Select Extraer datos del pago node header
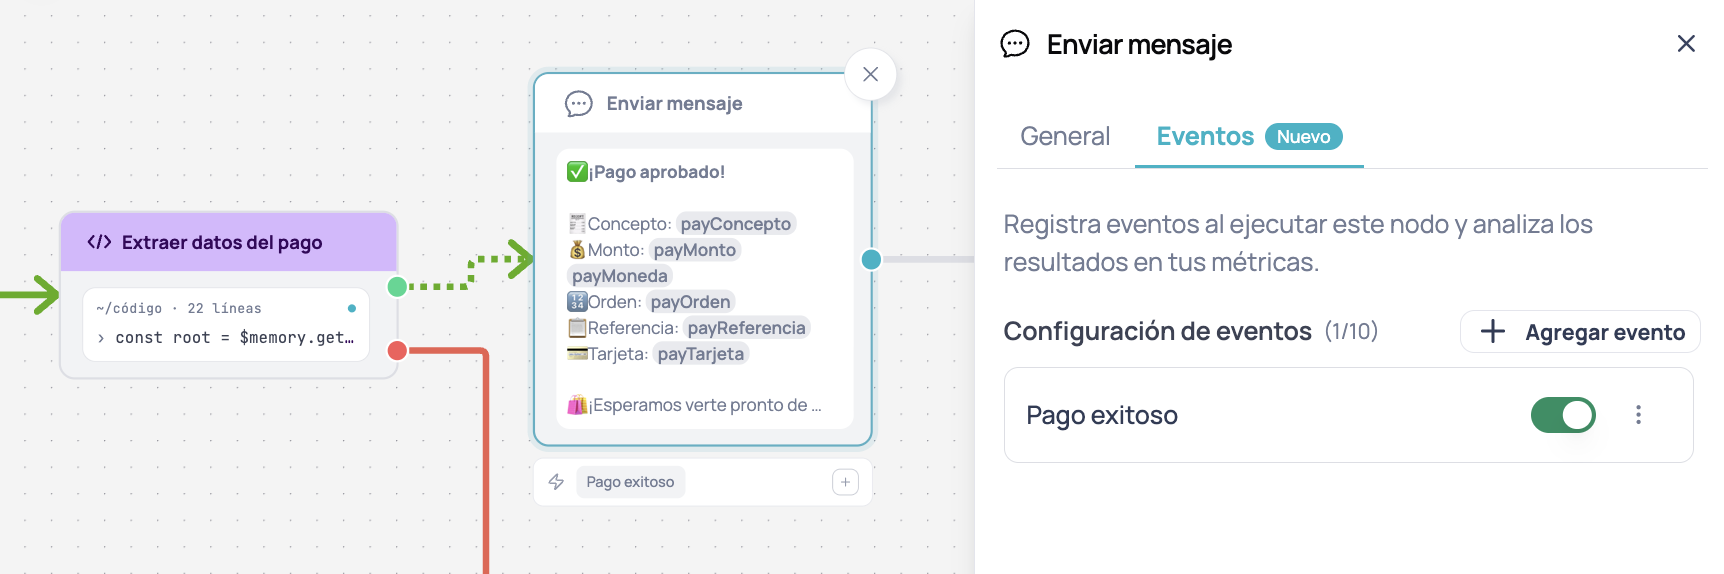Screen dimensions: 1724x574 click(229, 242)
